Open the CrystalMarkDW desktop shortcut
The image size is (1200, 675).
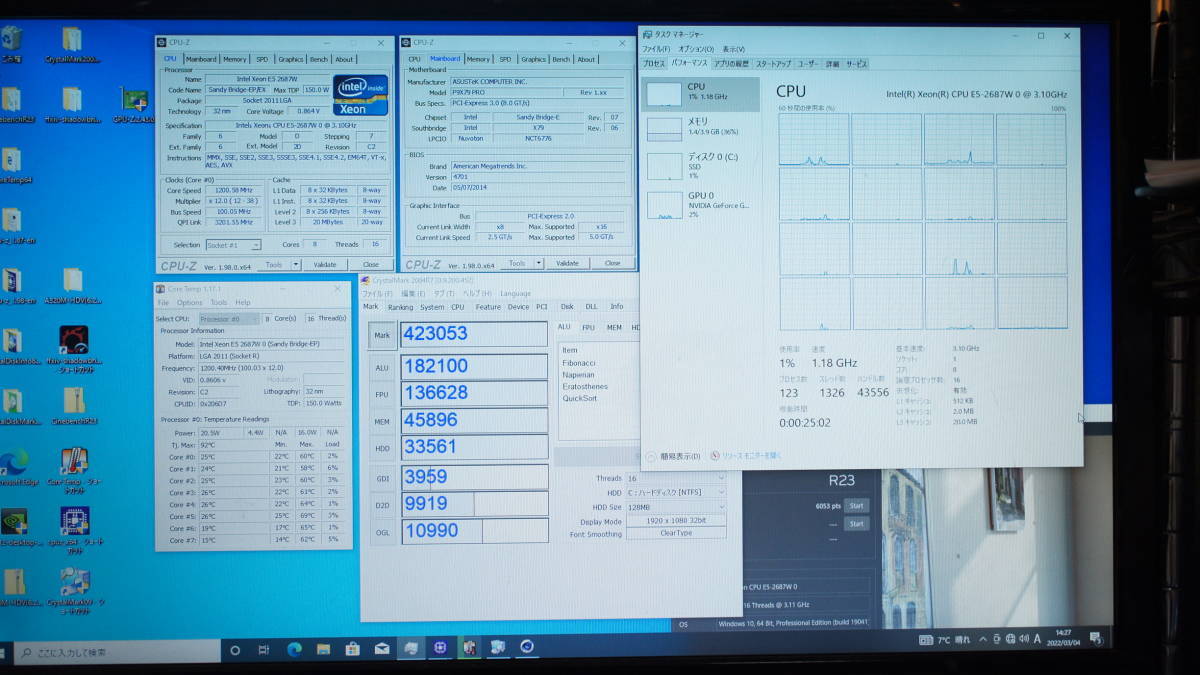pyautogui.click(x=74, y=588)
